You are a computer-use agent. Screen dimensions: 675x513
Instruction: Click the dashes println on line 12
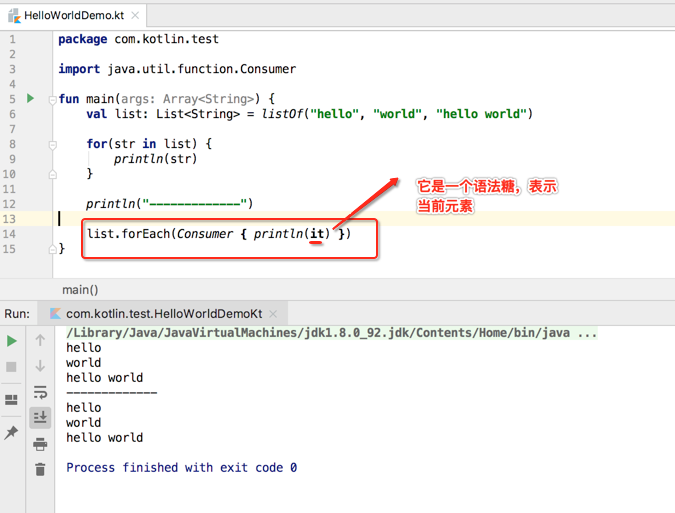pyautogui.click(x=169, y=204)
